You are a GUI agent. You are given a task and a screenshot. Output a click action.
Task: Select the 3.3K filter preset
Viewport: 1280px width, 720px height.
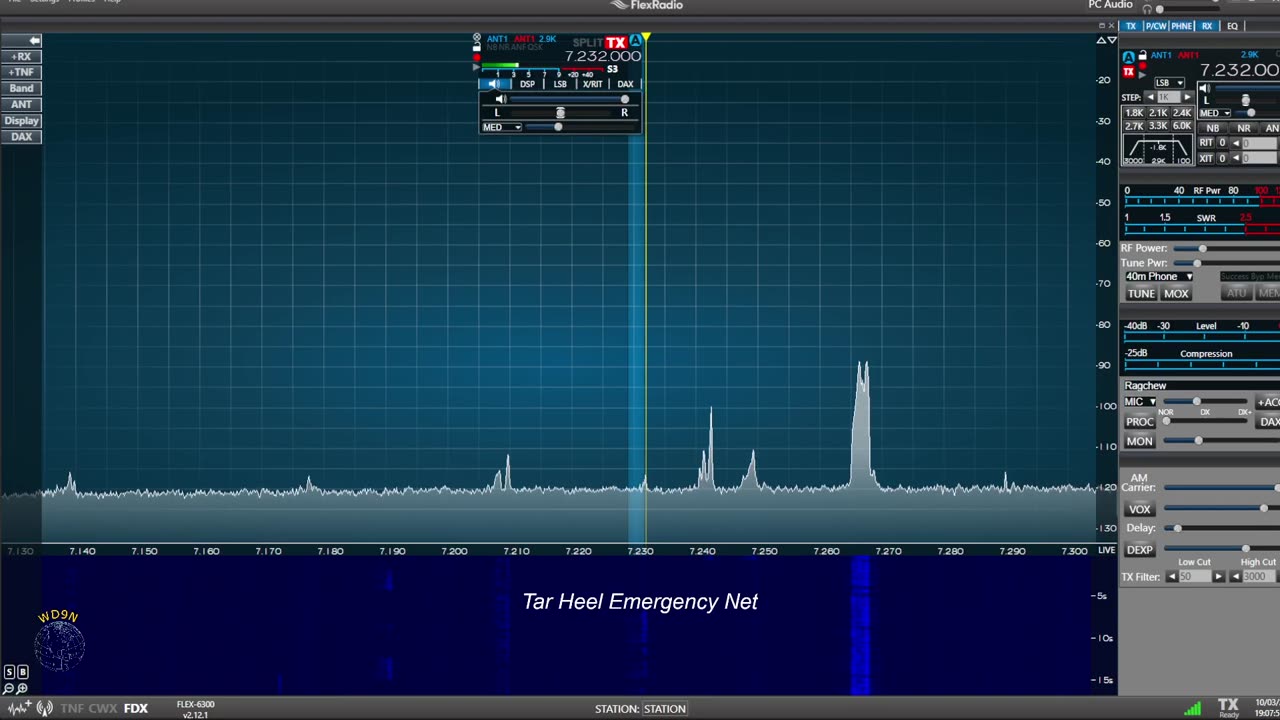1158,126
